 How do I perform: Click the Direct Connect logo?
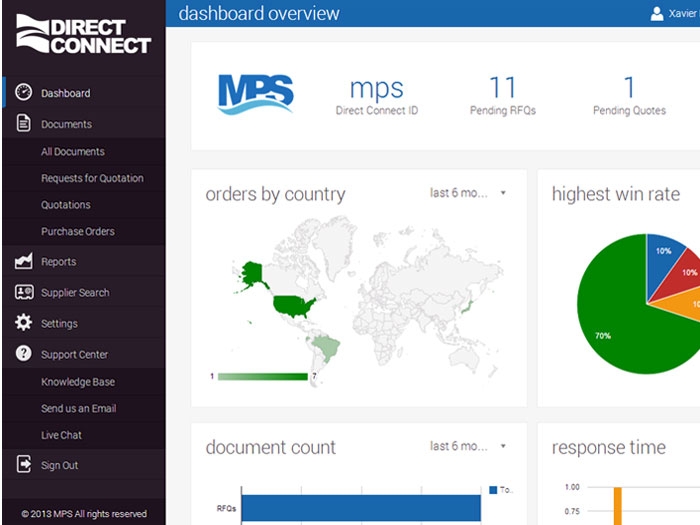[x=83, y=34]
